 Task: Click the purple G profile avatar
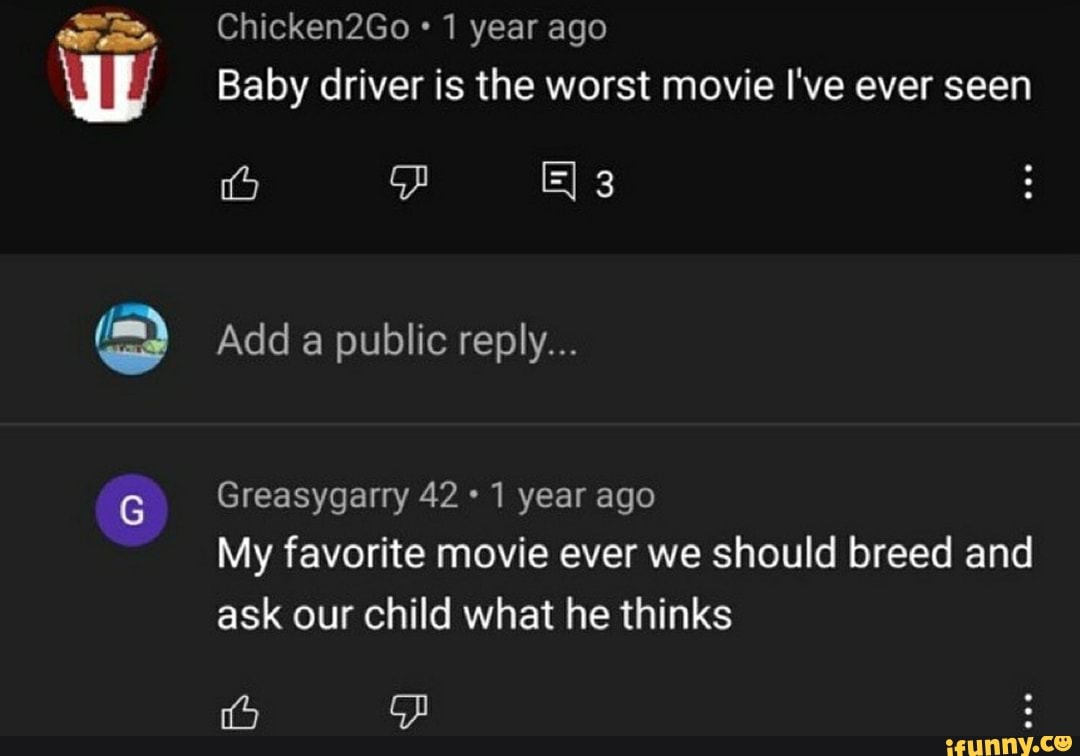coord(131,511)
